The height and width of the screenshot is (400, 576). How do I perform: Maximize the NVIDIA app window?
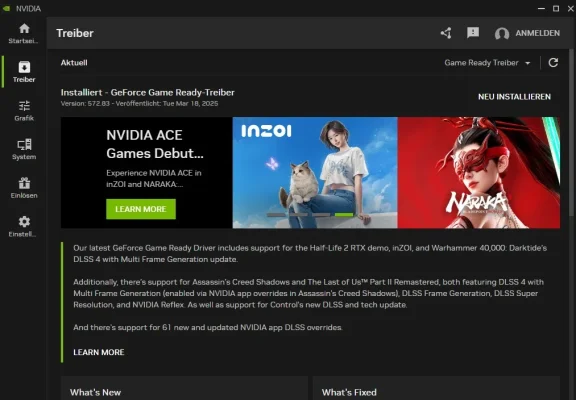pyautogui.click(x=556, y=8)
